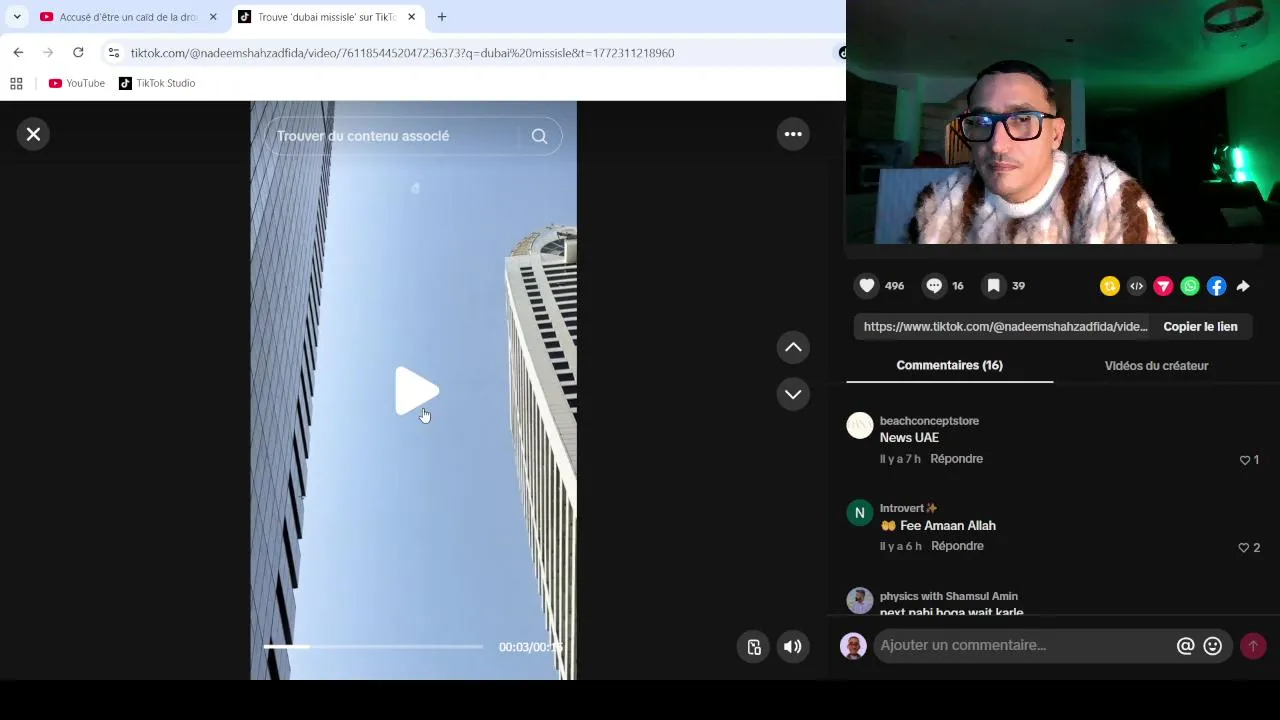Image resolution: width=1280 pixels, height=720 pixels.
Task: Click the comment text 'News UAE'
Action: coord(909,438)
